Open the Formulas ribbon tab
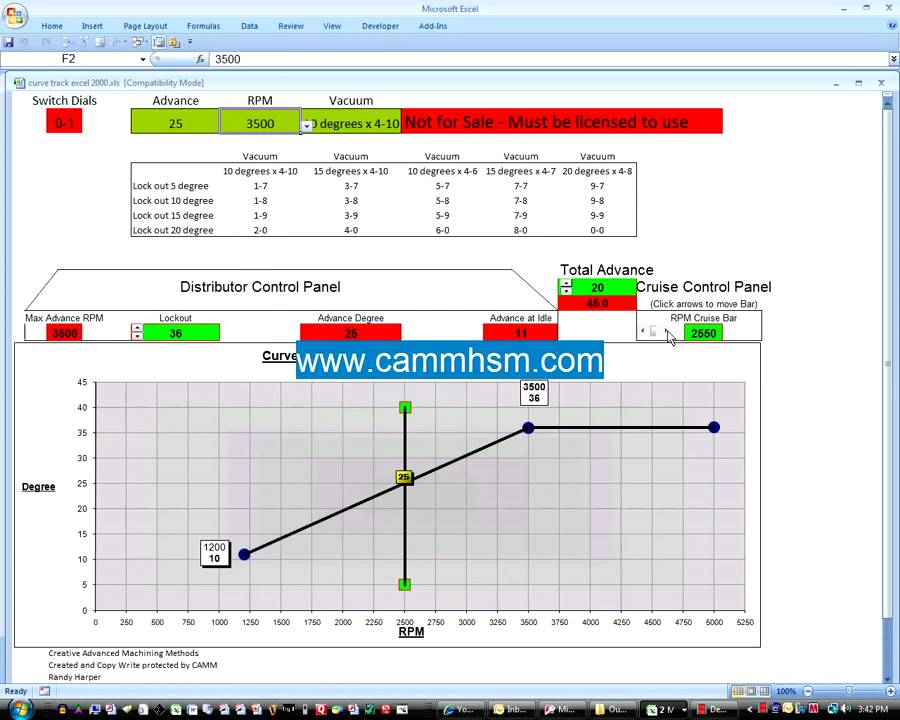The image size is (900, 720). click(203, 26)
